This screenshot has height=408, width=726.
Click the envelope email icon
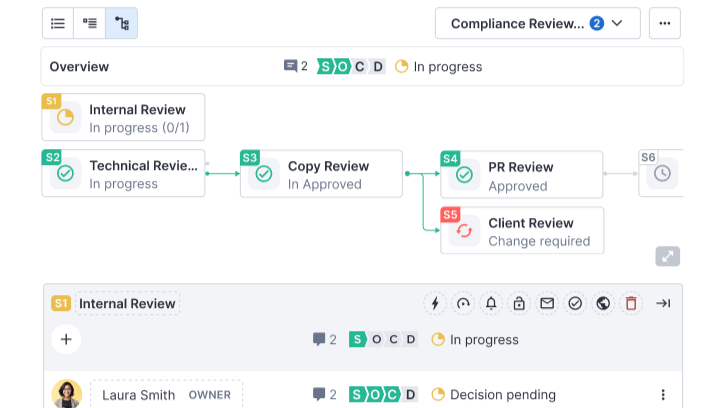547,304
